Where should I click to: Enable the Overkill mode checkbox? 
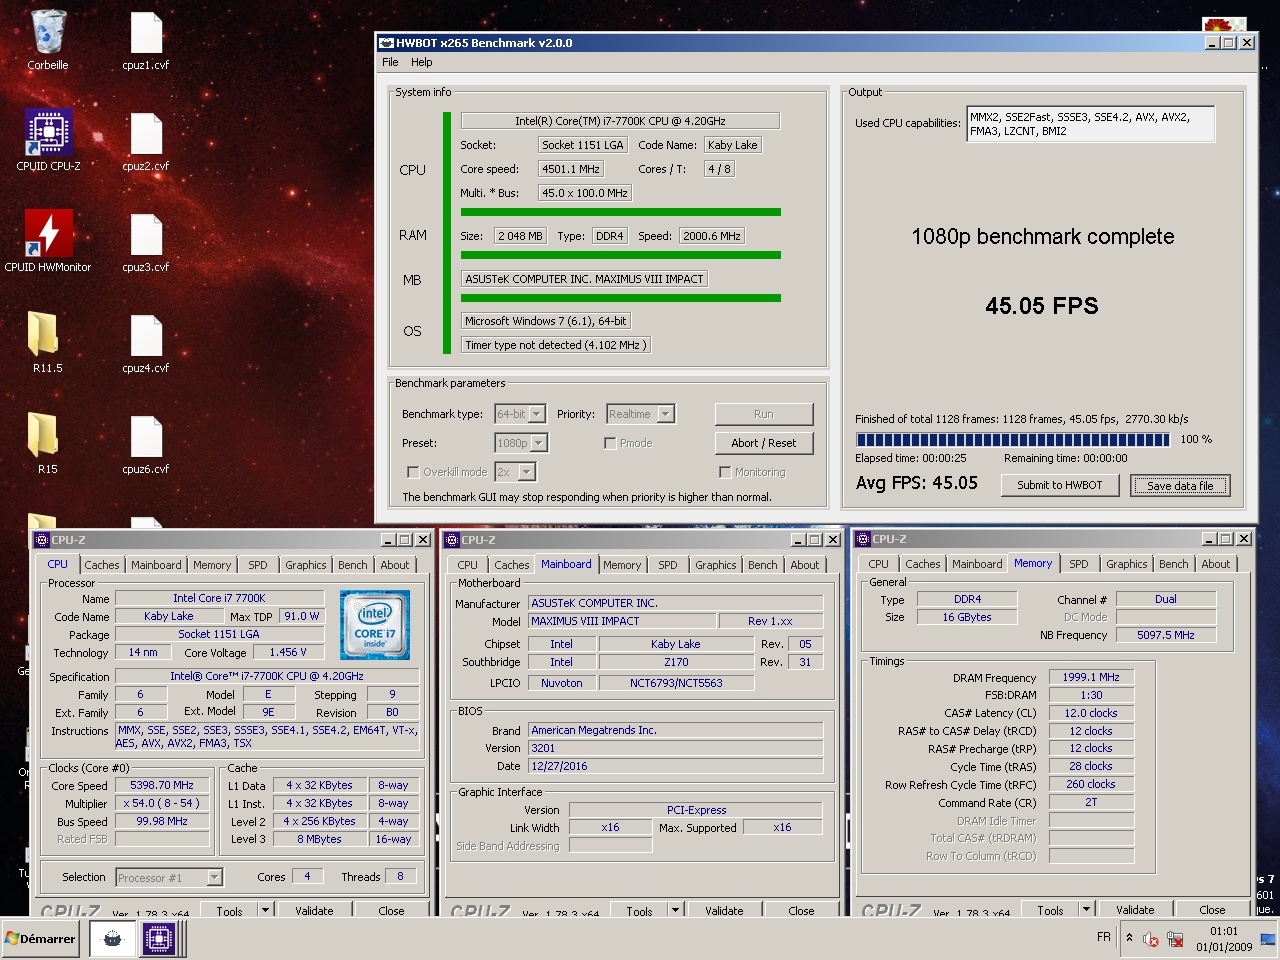click(412, 472)
